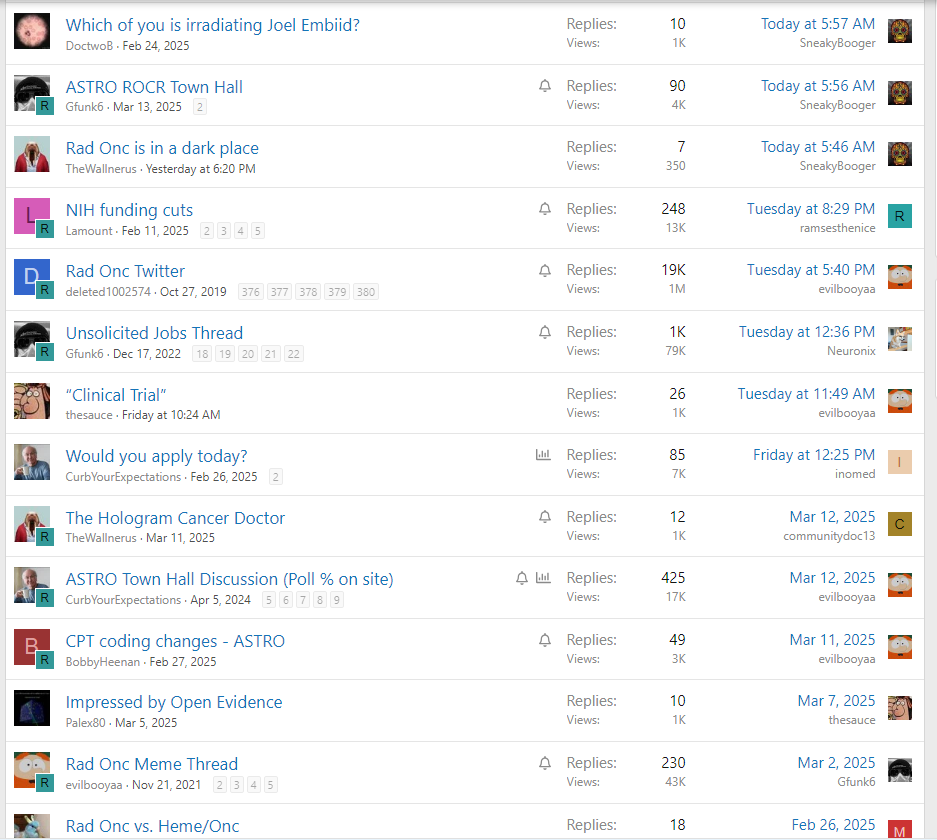Open DoctwoB's avatar on the Joel Embiid thread
The width and height of the screenshot is (937, 840).
[x=32, y=32]
